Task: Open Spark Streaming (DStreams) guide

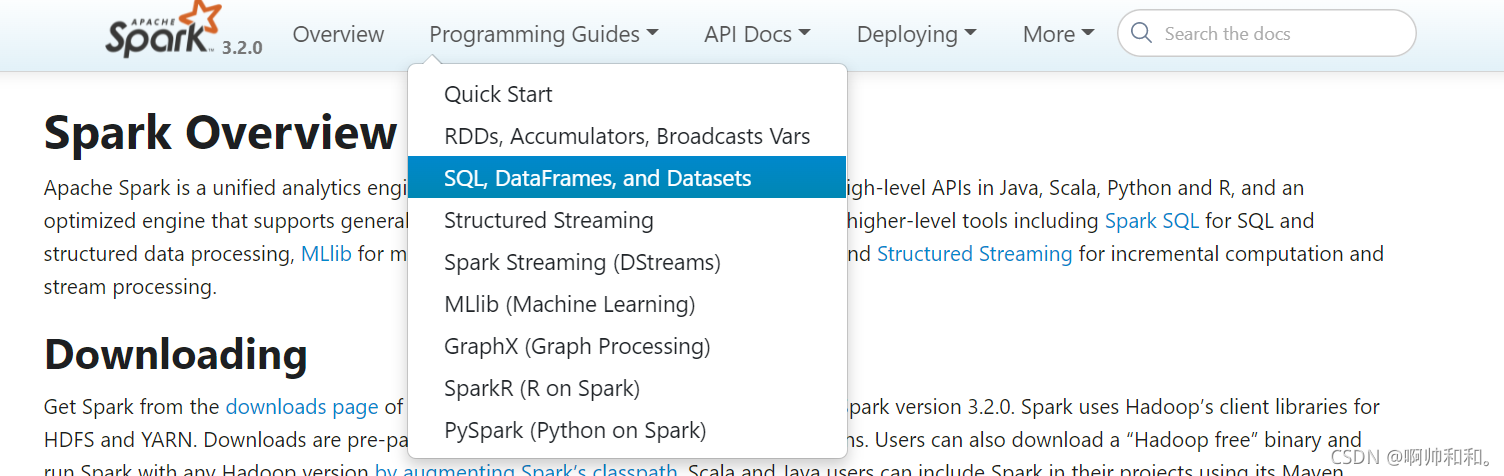Action: coord(627,262)
